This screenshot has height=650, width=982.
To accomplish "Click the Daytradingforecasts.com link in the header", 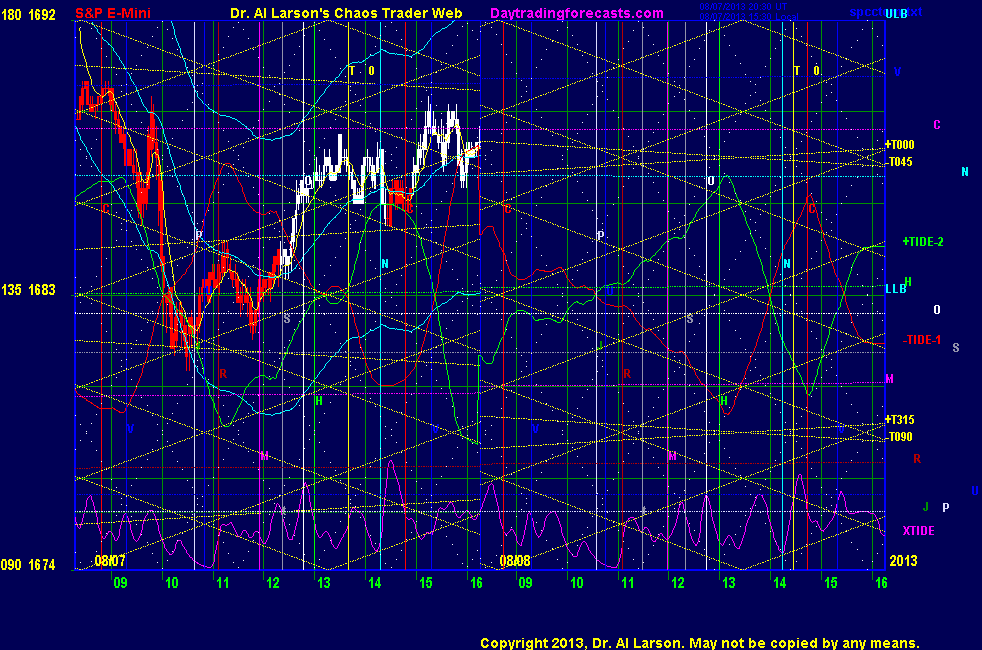I will [x=576, y=13].
